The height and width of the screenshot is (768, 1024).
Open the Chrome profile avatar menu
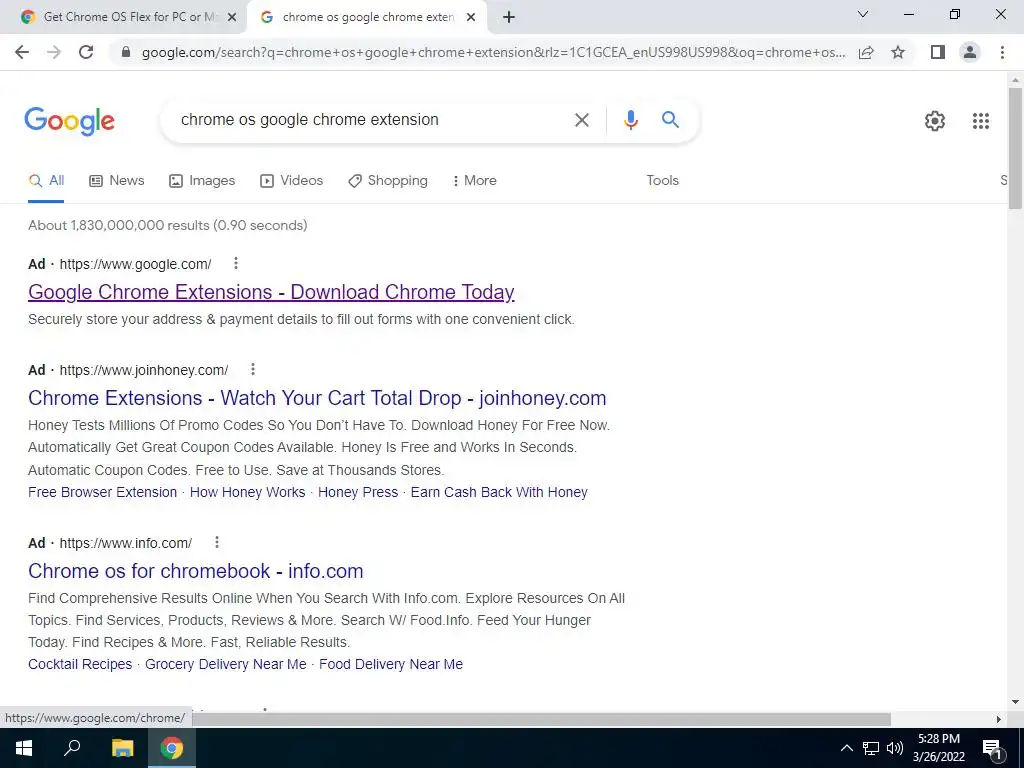(970, 52)
